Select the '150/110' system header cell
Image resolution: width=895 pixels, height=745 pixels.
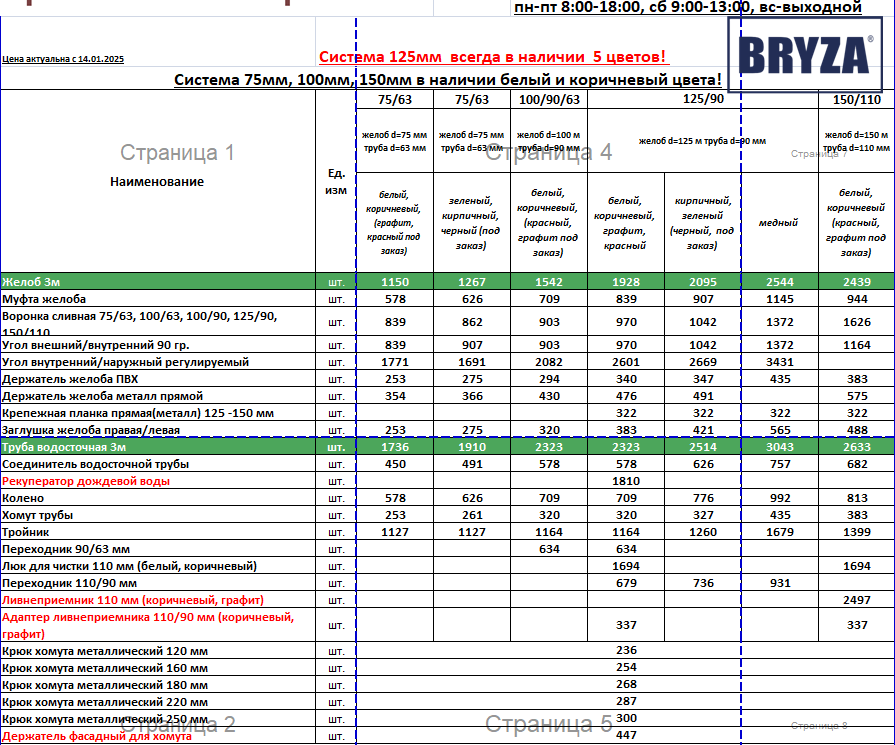tap(857, 99)
